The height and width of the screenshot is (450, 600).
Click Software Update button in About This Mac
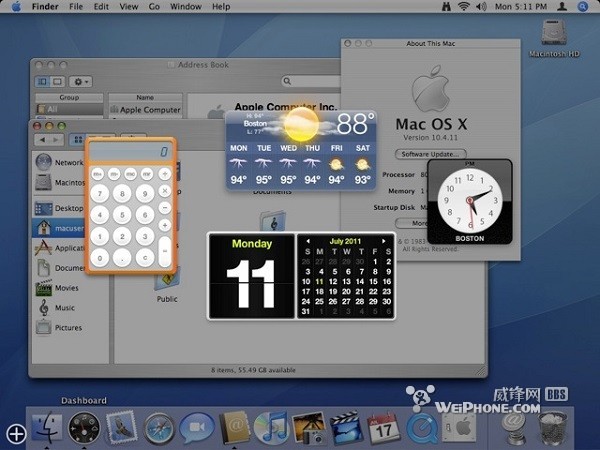pos(430,154)
